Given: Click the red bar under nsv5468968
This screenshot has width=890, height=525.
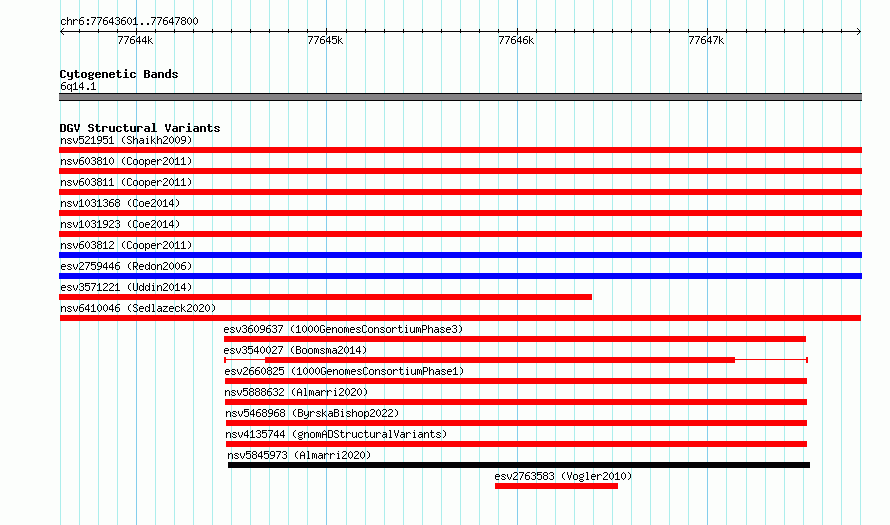Looking at the screenshot, I should click(517, 423).
